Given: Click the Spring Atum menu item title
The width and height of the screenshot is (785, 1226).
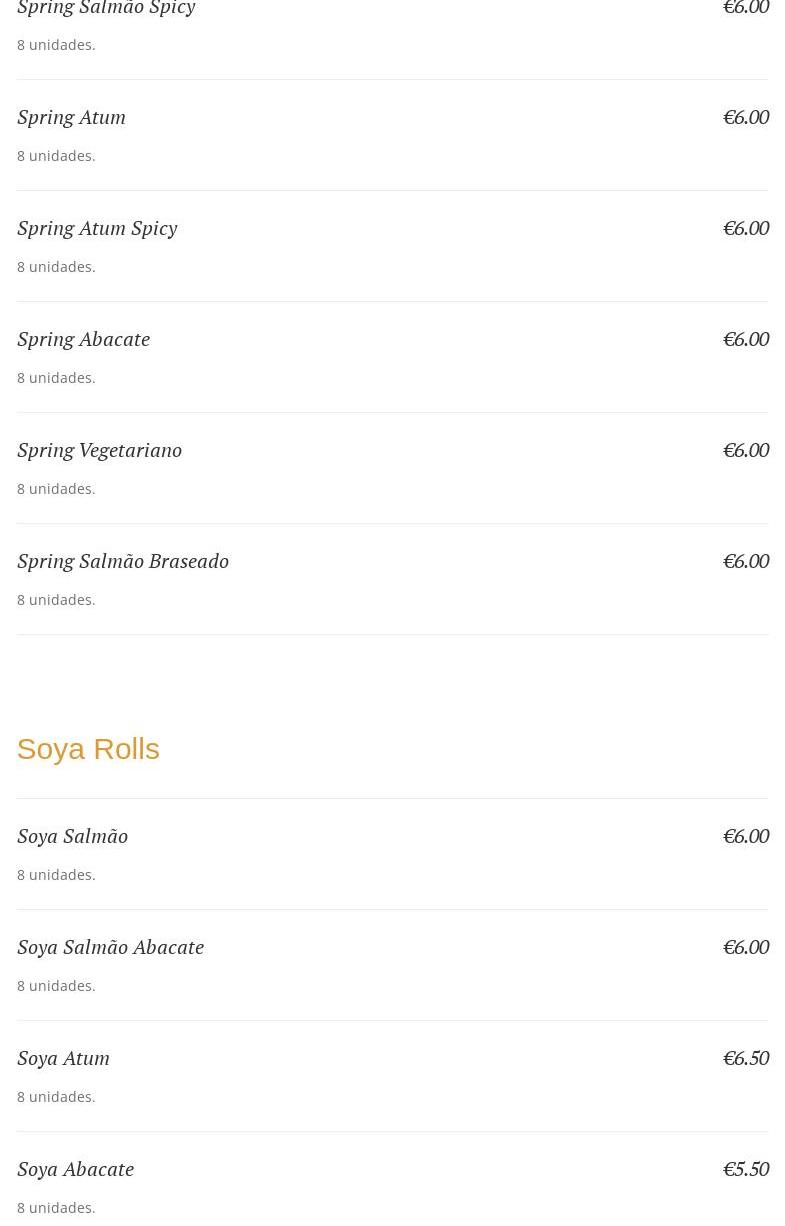Looking at the screenshot, I should tap(71, 117).
